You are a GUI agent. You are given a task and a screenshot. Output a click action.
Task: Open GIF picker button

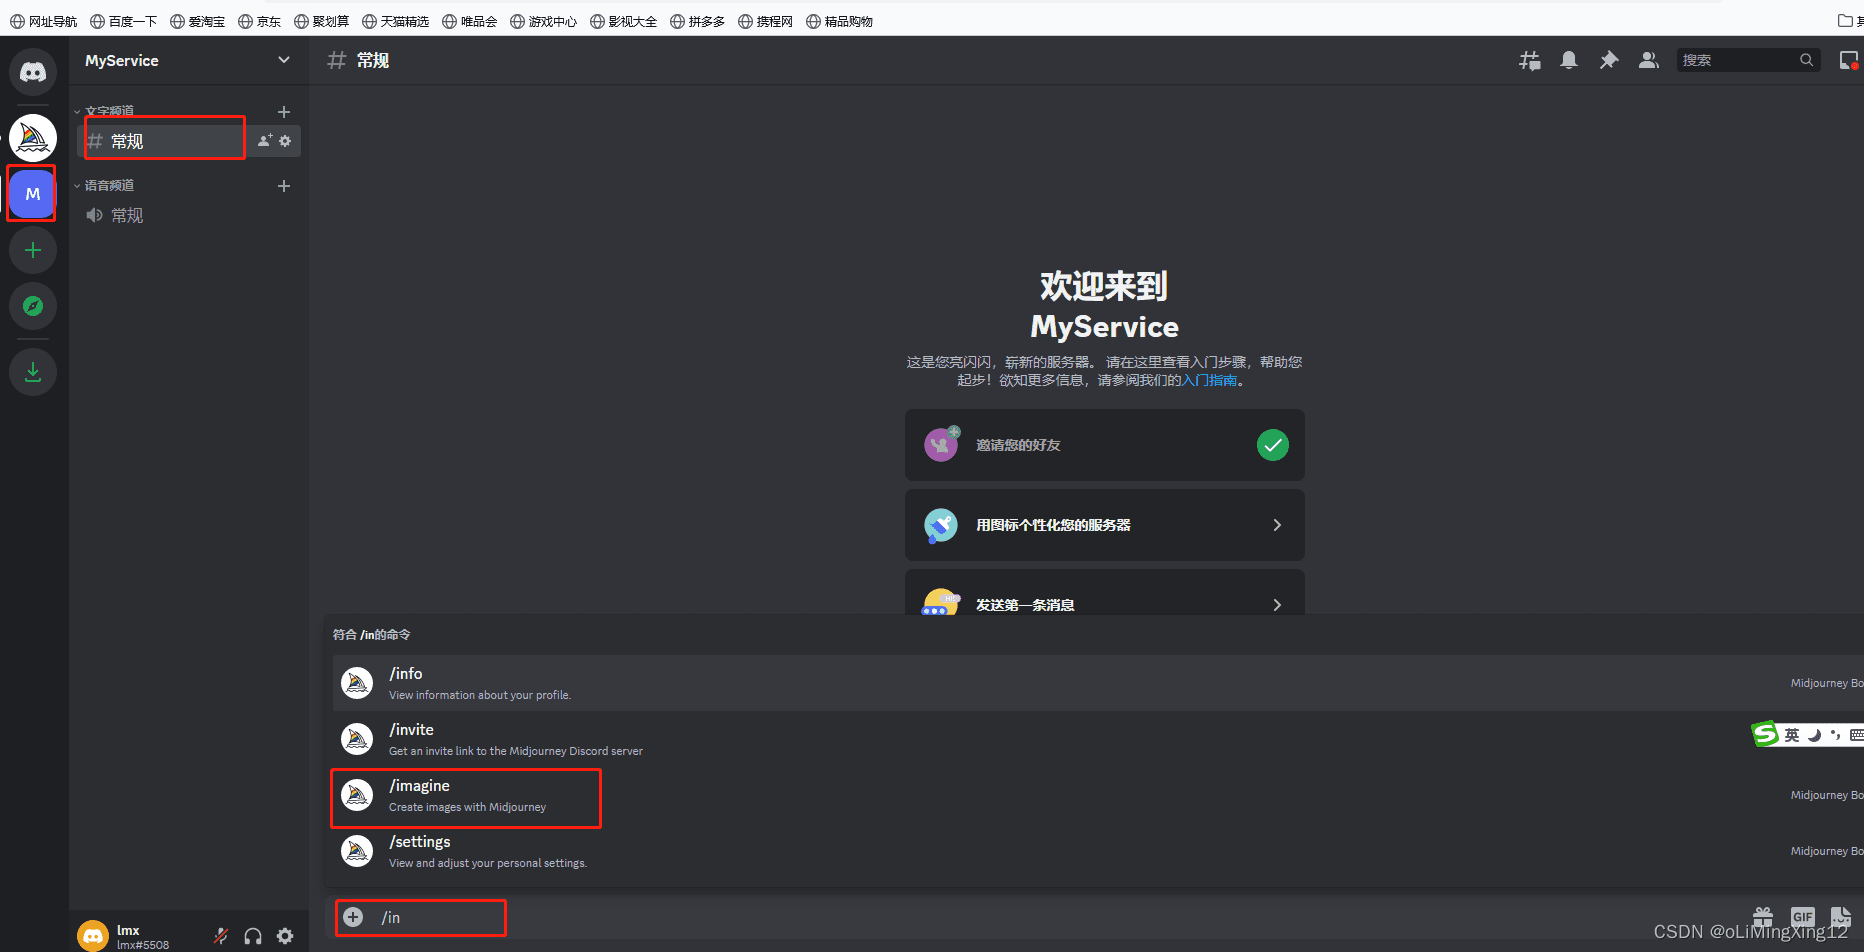click(x=1803, y=917)
